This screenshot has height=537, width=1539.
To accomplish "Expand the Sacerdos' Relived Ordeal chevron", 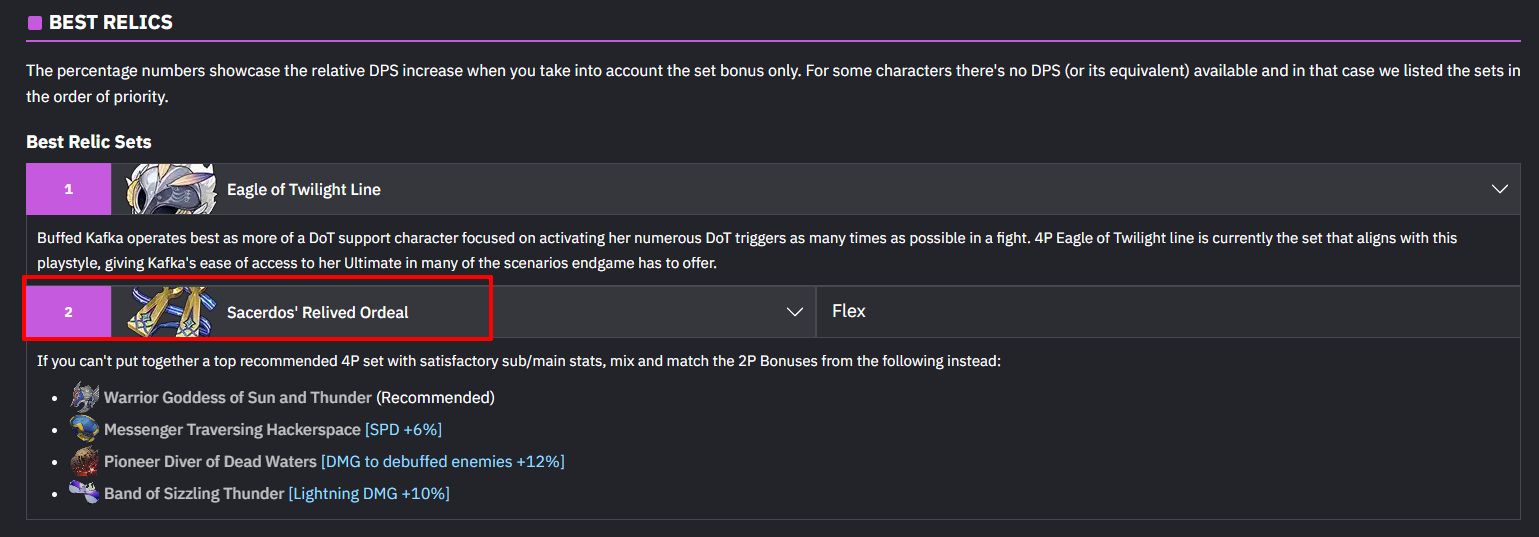I will 795,312.
